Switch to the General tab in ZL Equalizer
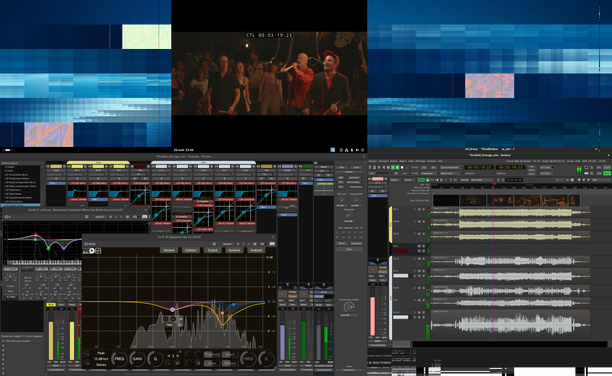Viewport: 612px width, 376px height. tap(169, 250)
